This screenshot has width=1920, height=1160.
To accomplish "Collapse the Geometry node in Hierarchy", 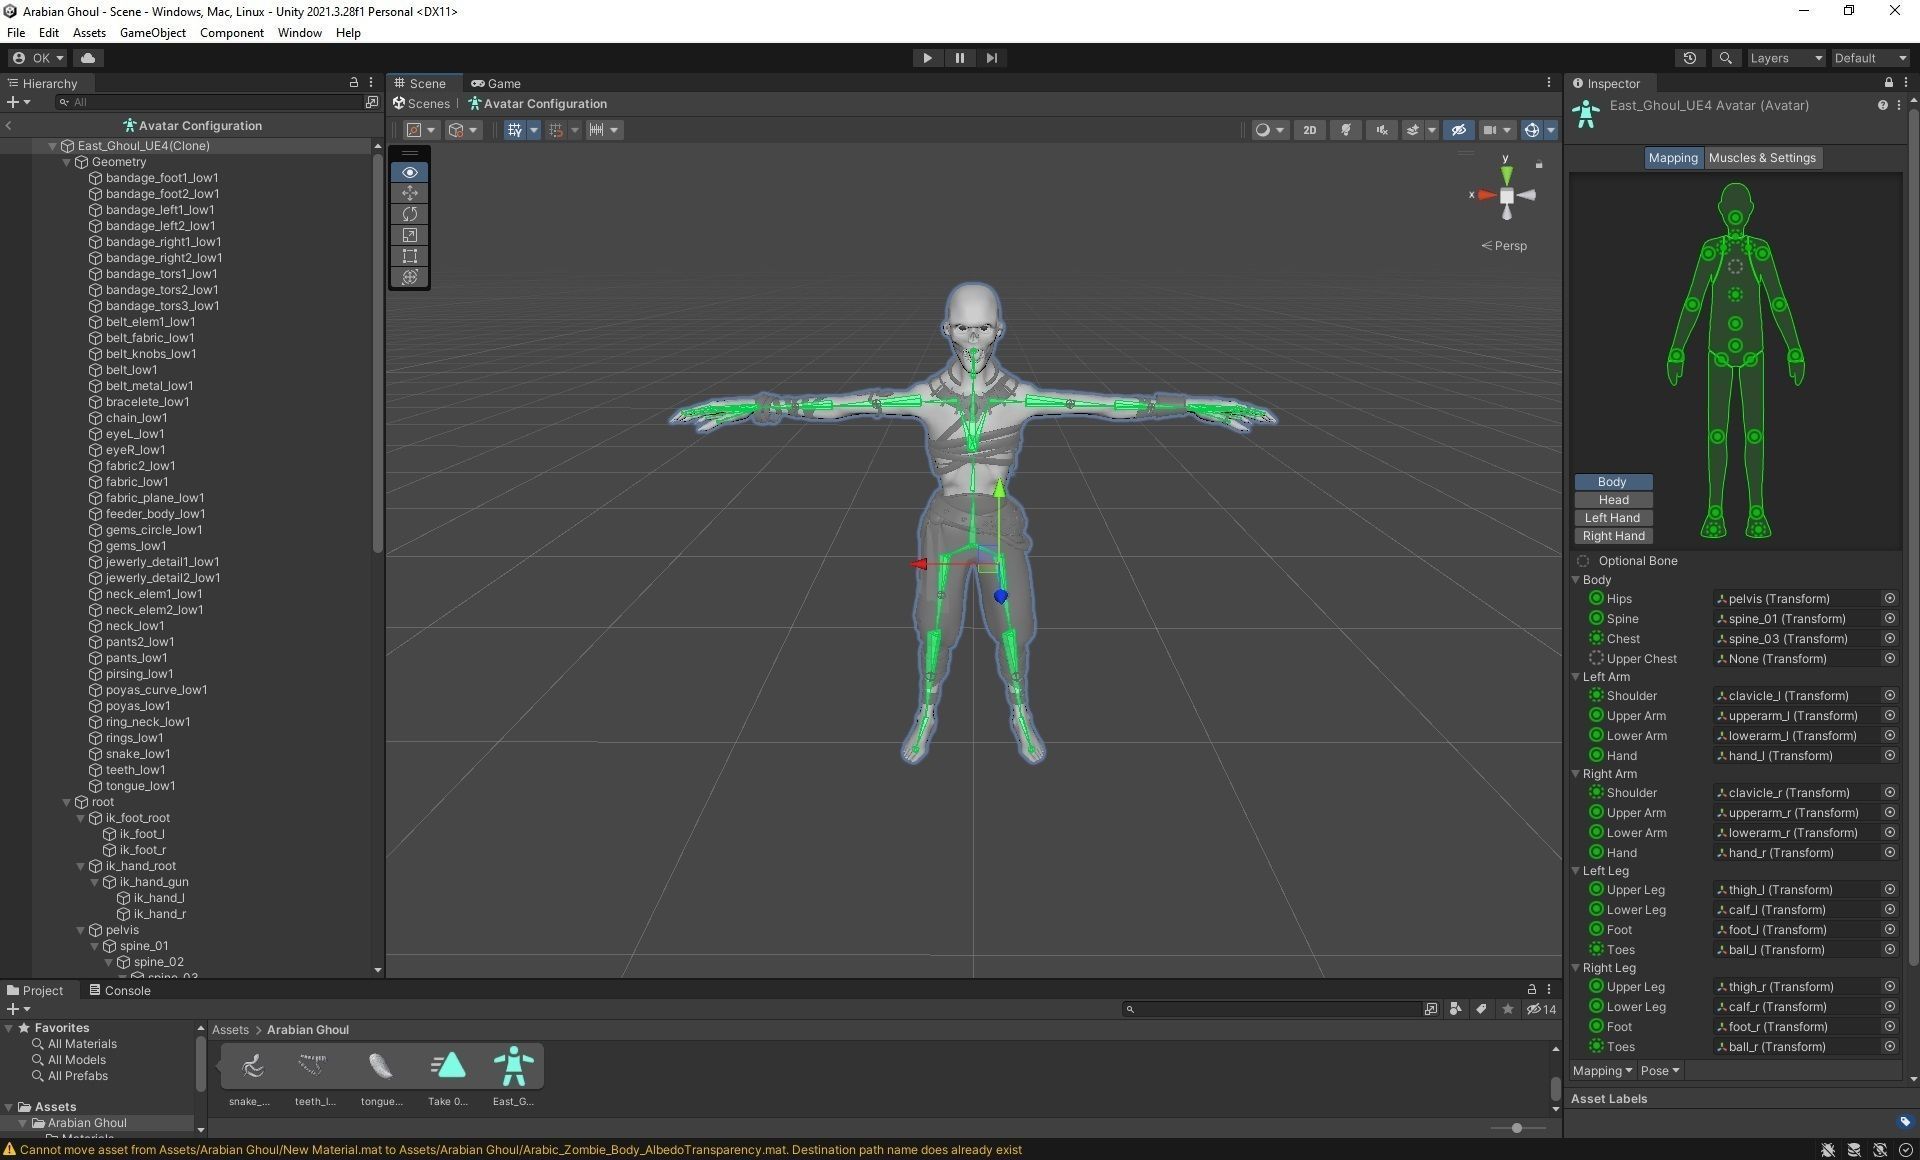I will click(x=67, y=162).
